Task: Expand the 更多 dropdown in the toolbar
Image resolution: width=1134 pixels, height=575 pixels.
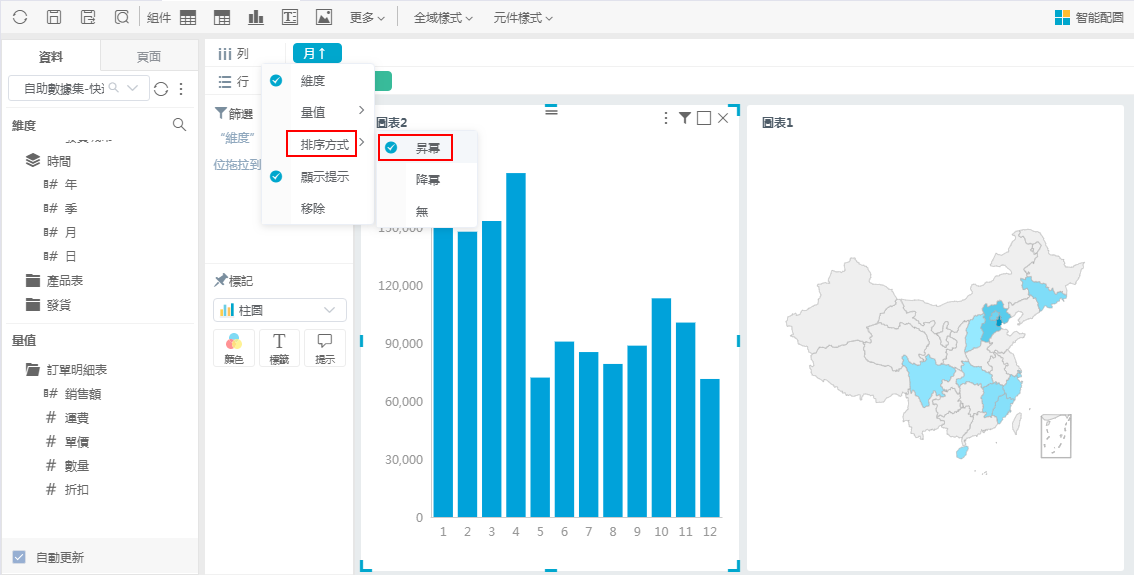Action: click(367, 18)
